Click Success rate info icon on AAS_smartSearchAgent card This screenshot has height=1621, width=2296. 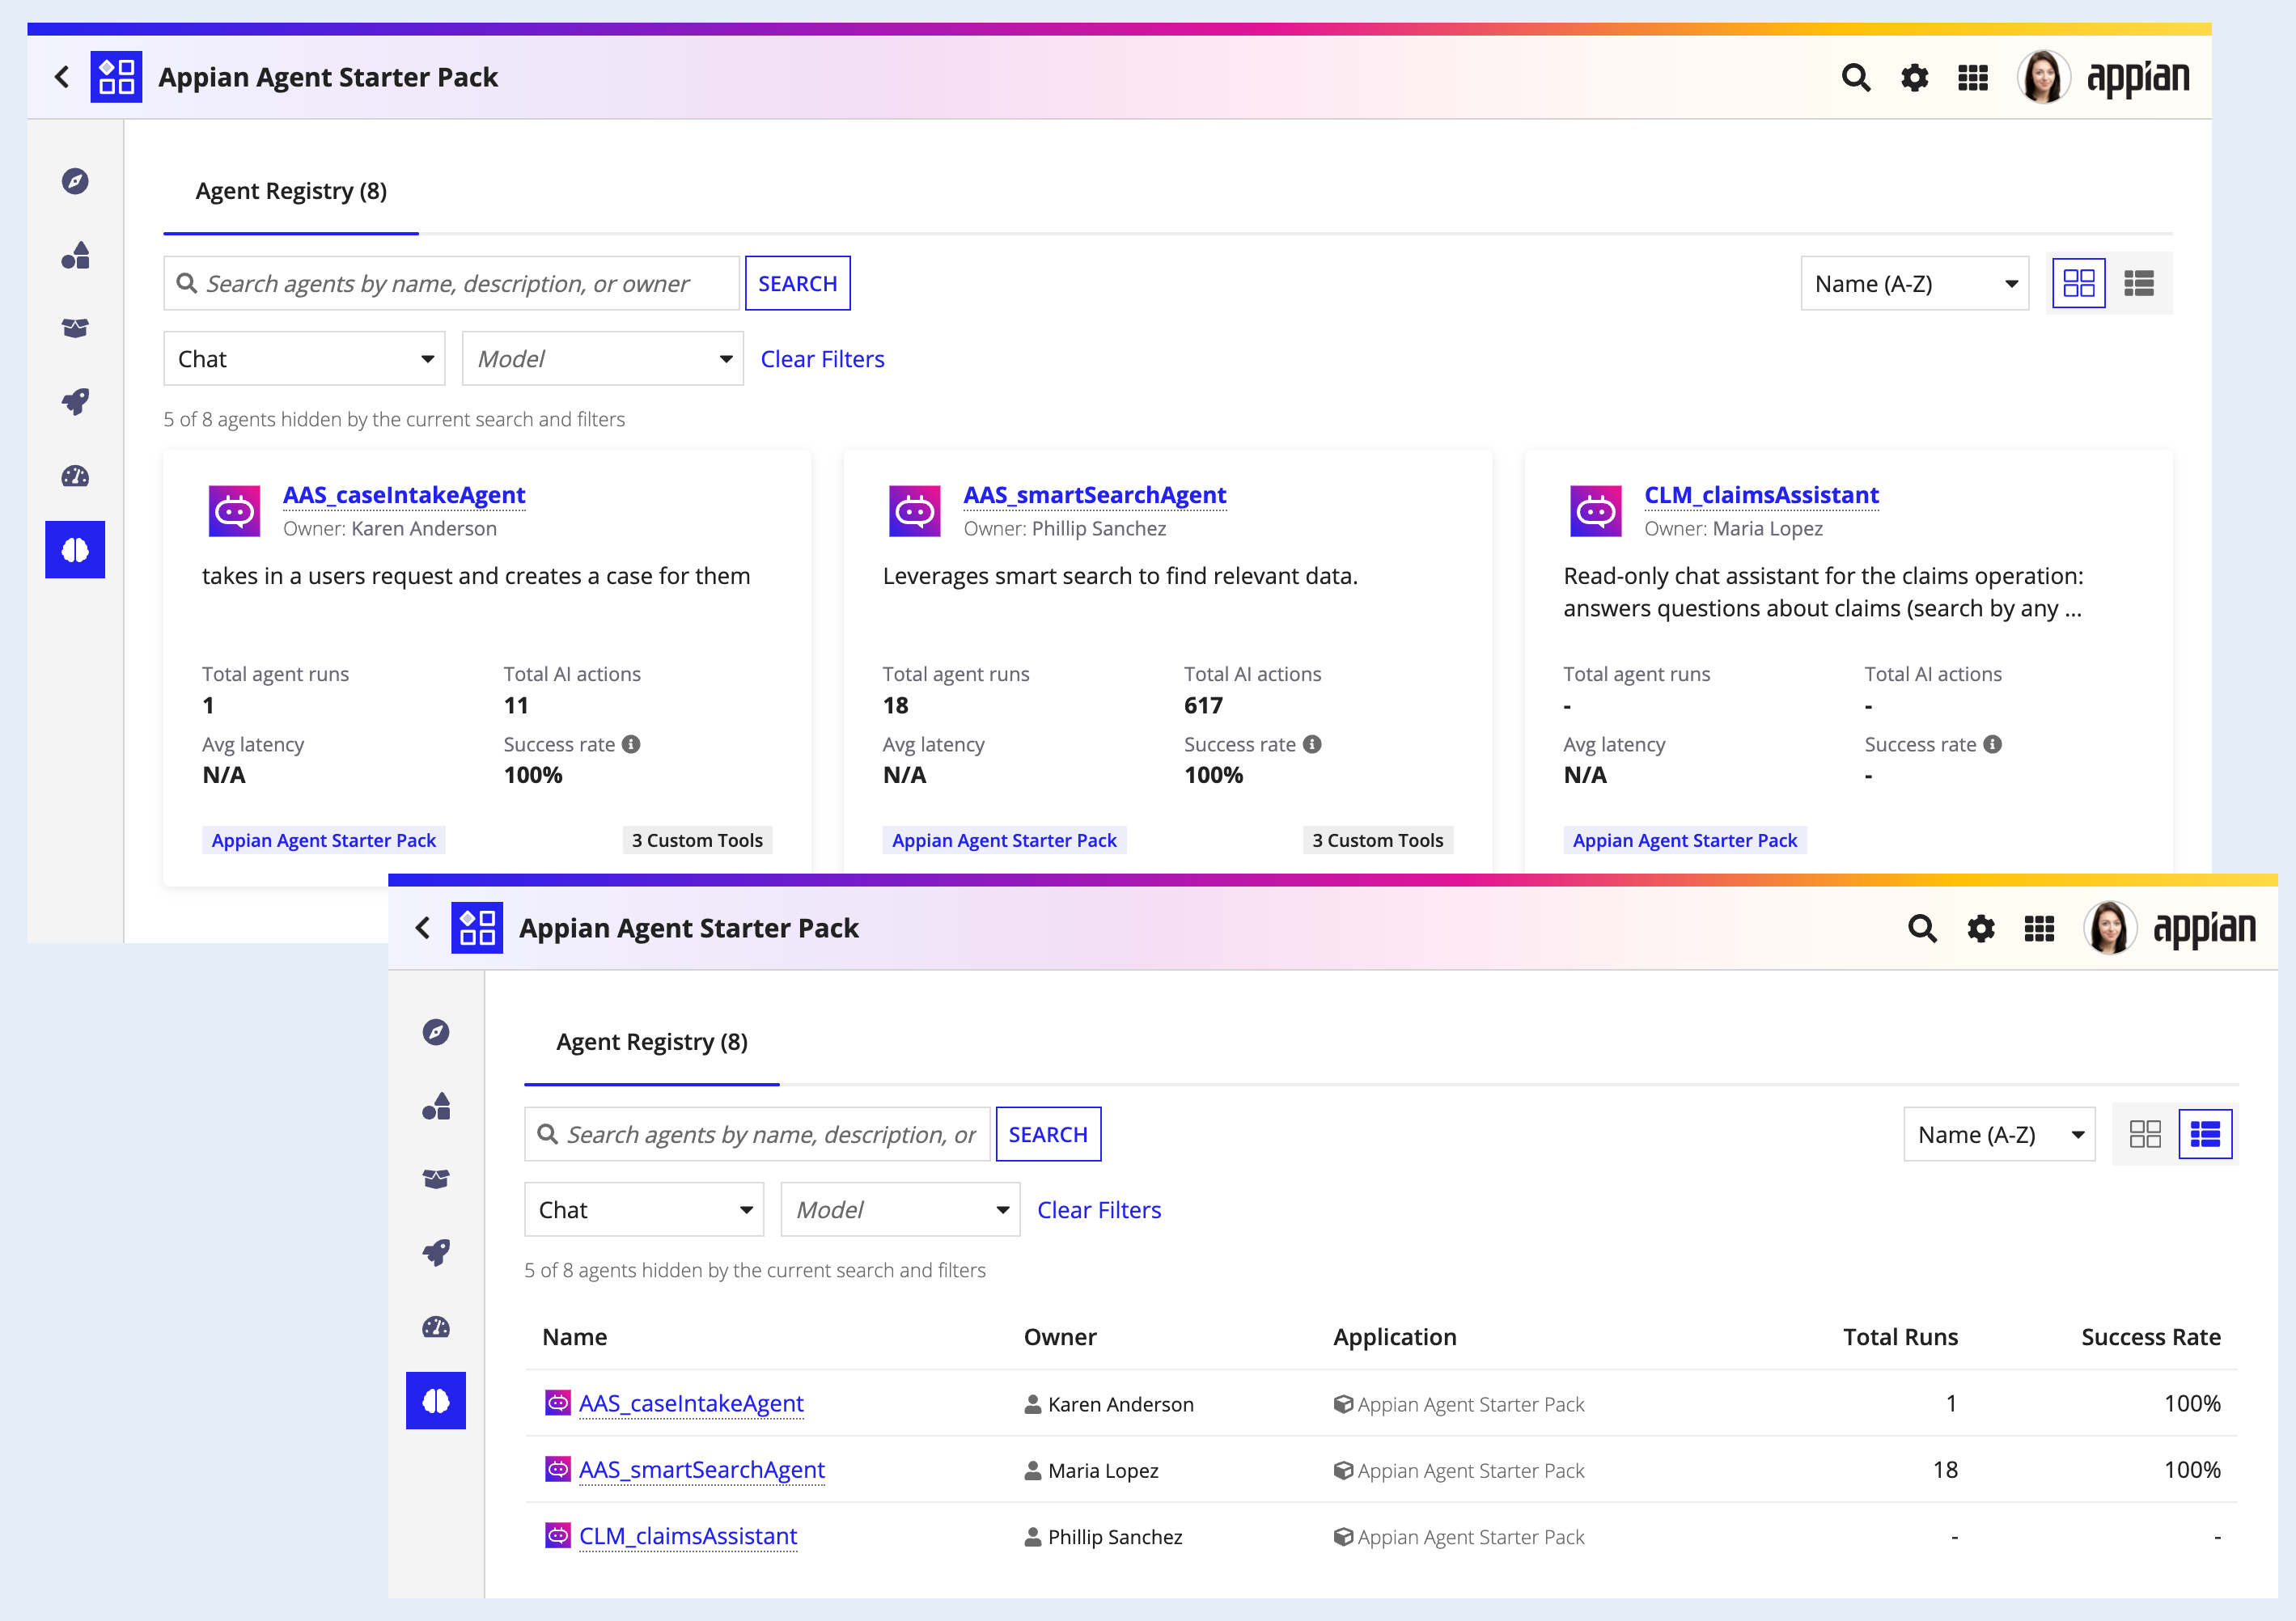click(x=1312, y=744)
